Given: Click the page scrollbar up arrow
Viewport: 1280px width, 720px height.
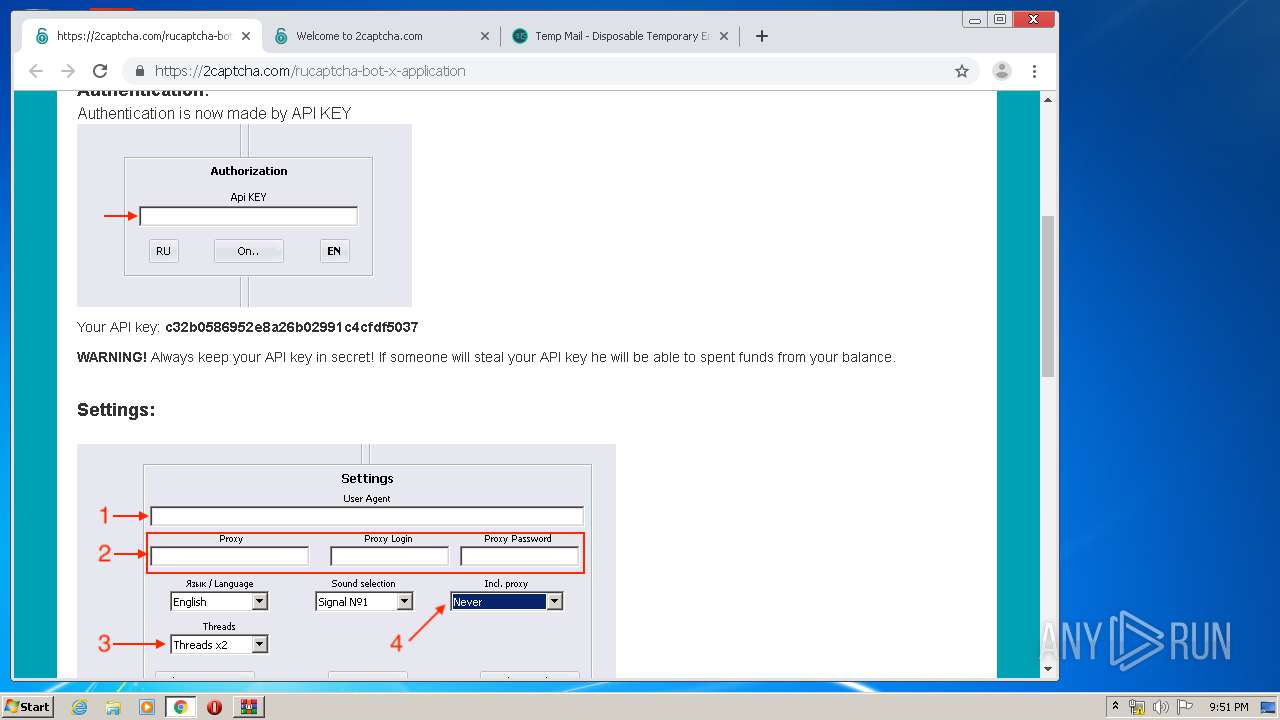Looking at the screenshot, I should coord(1048,100).
